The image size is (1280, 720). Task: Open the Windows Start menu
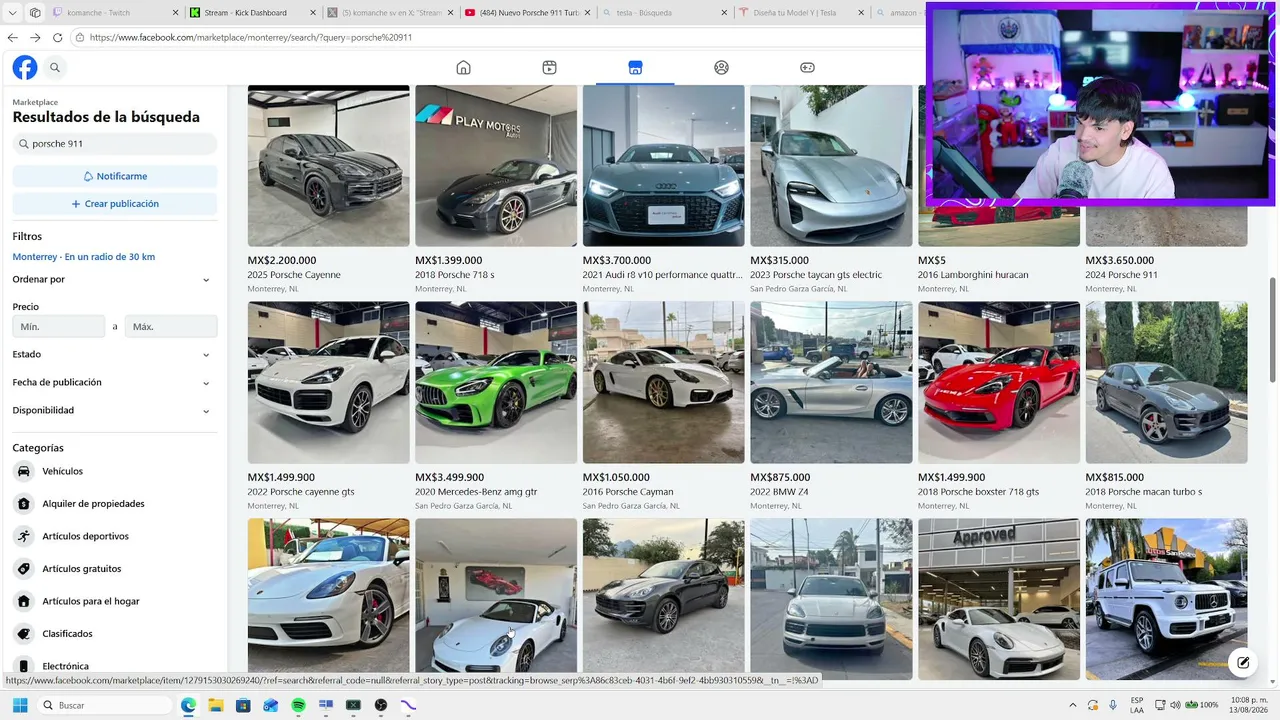click(20, 705)
